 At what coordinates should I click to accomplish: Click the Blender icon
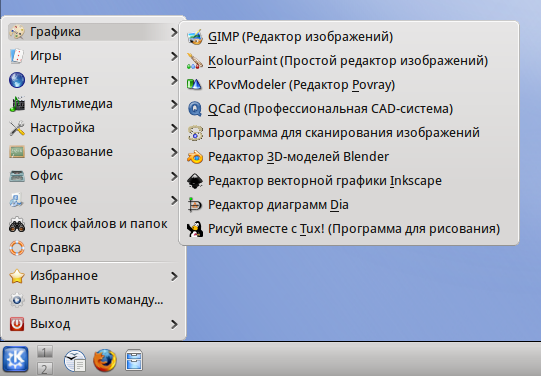click(195, 157)
